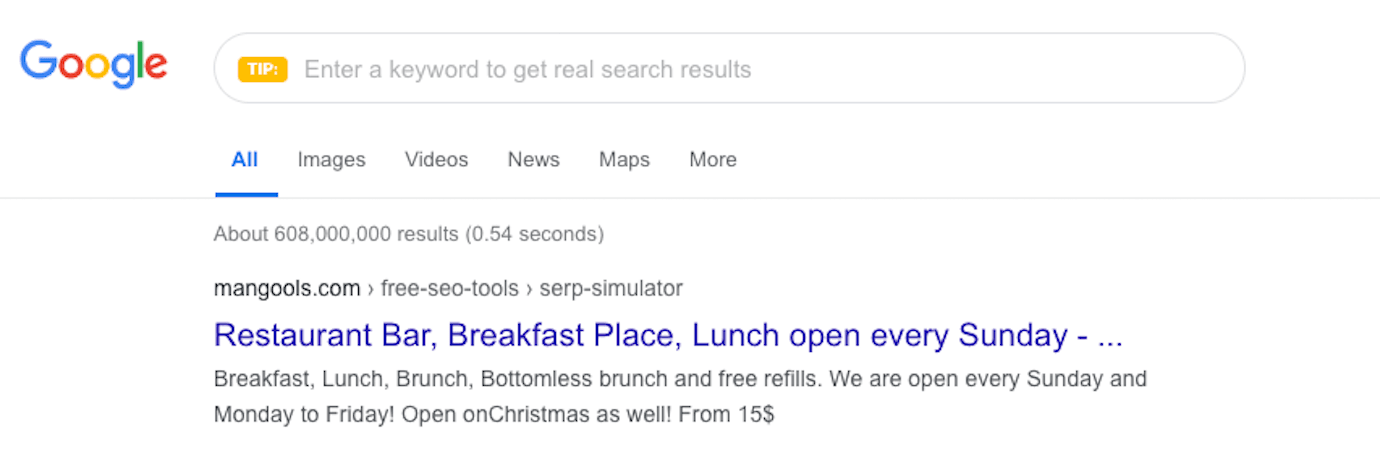The height and width of the screenshot is (464, 1380).
Task: Click the free-seo-tools breadcrumb segment
Action: point(449,289)
